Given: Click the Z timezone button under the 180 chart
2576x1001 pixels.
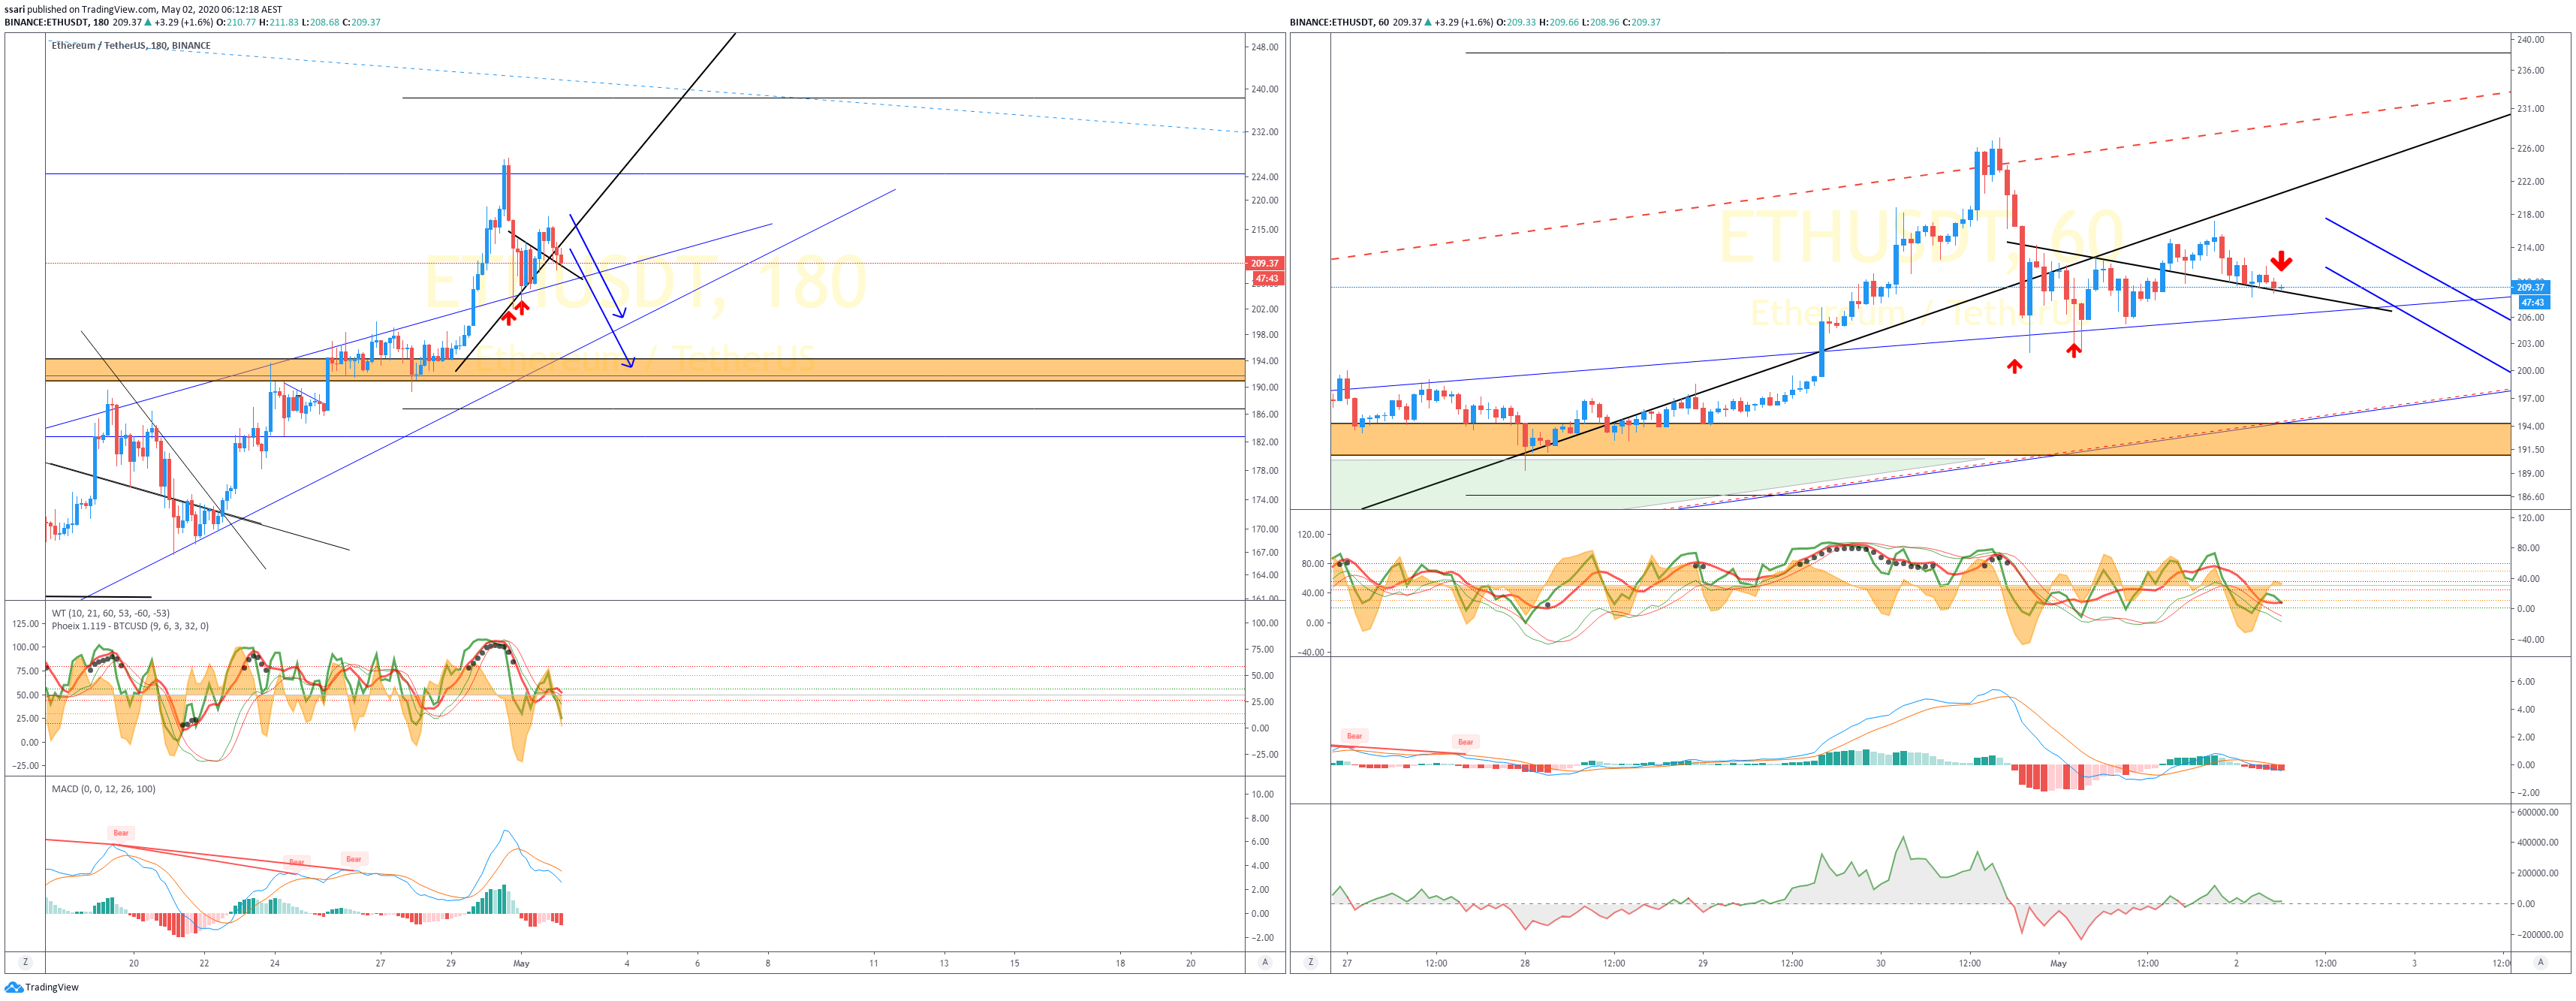Looking at the screenshot, I should coord(25,962).
